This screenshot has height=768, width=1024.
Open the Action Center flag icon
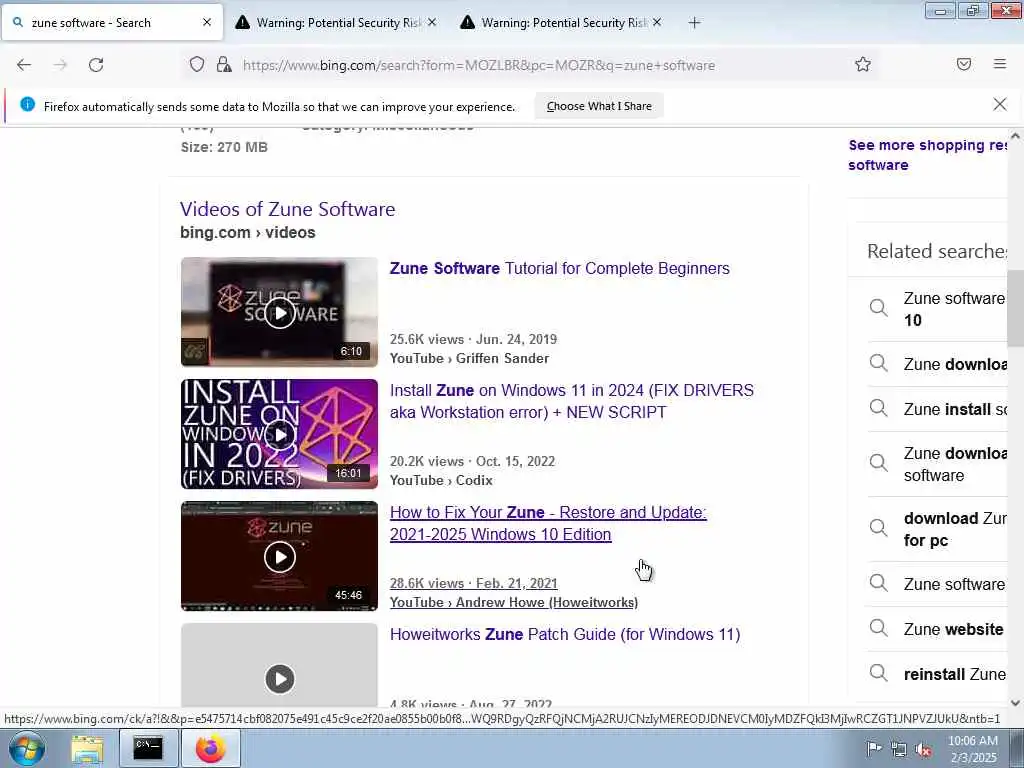[874, 748]
